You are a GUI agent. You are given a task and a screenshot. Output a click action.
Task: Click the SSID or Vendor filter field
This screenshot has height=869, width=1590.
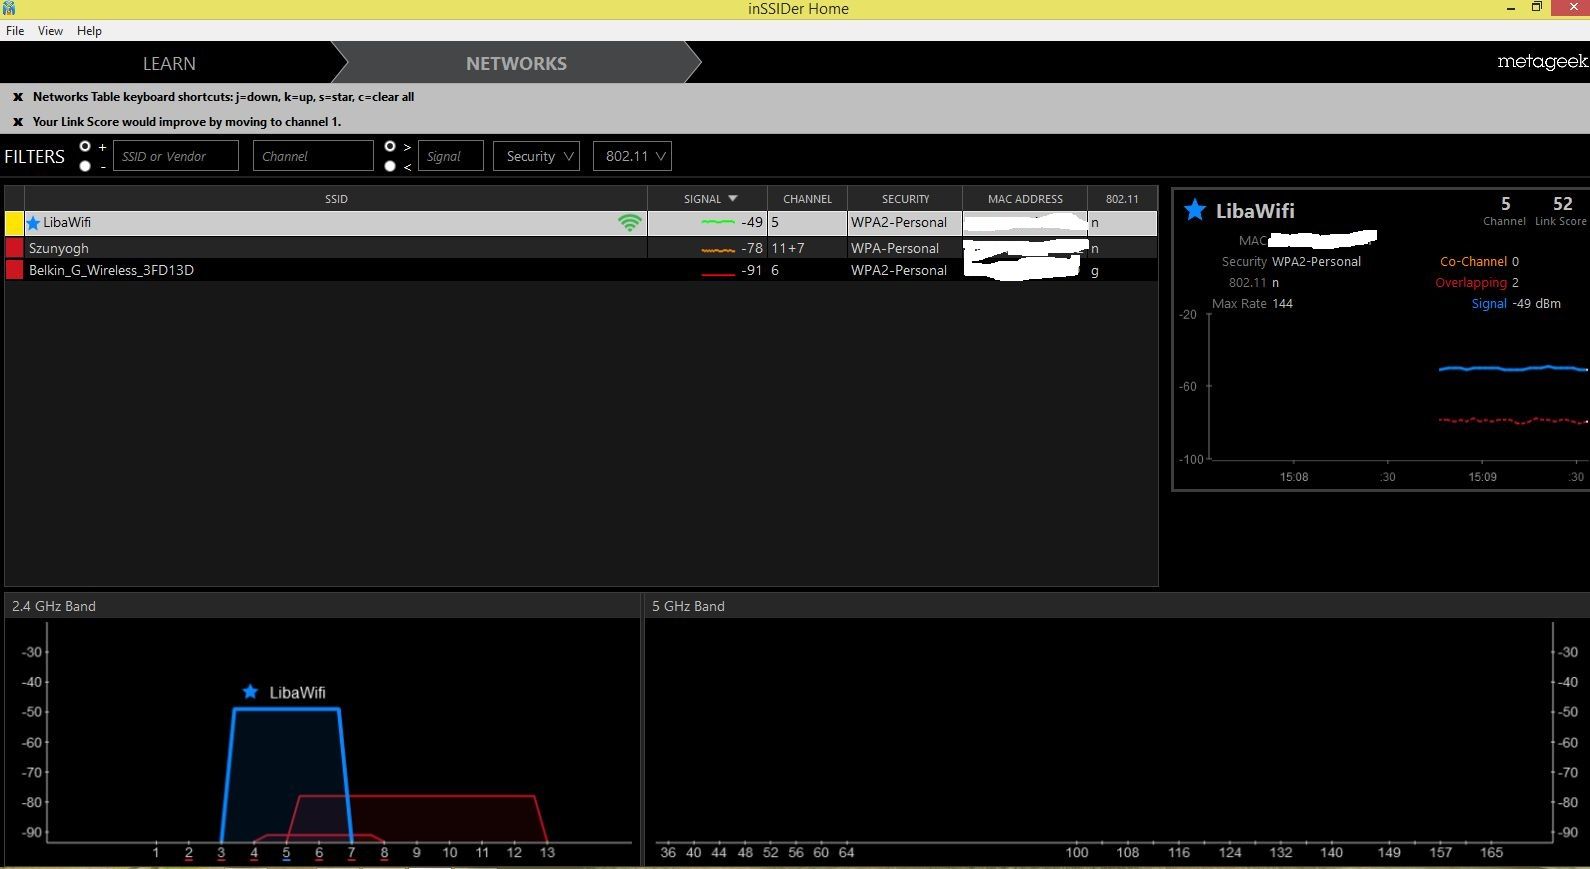(x=176, y=156)
